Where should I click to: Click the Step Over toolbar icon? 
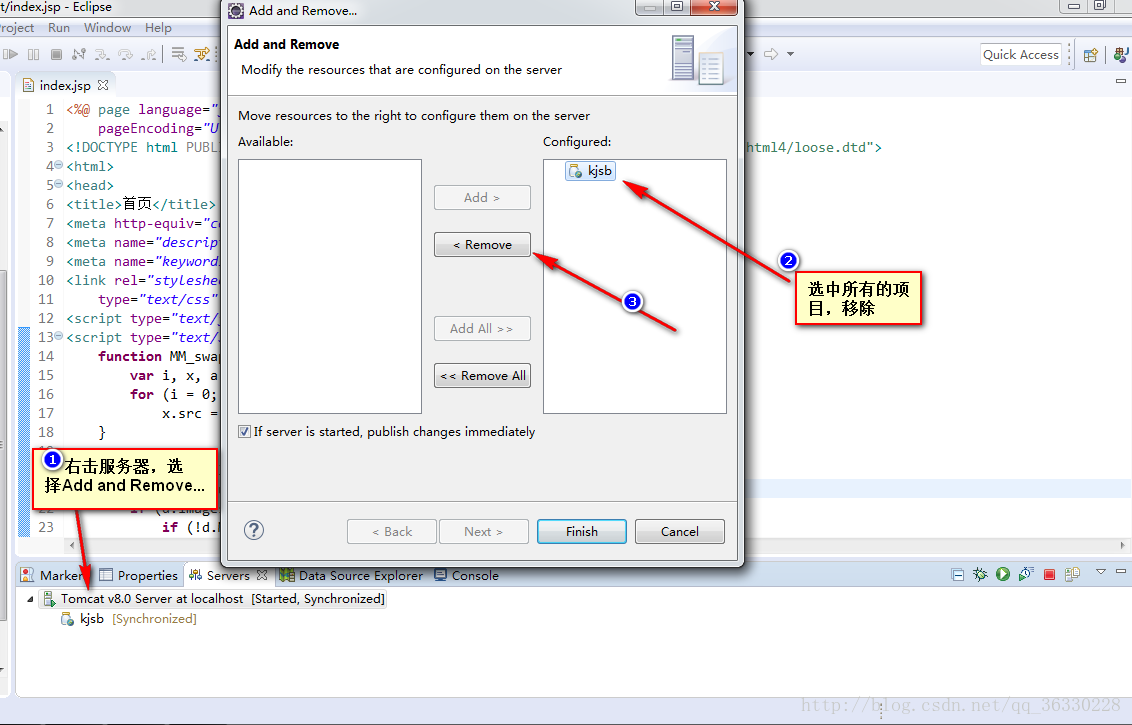pyautogui.click(x=126, y=54)
